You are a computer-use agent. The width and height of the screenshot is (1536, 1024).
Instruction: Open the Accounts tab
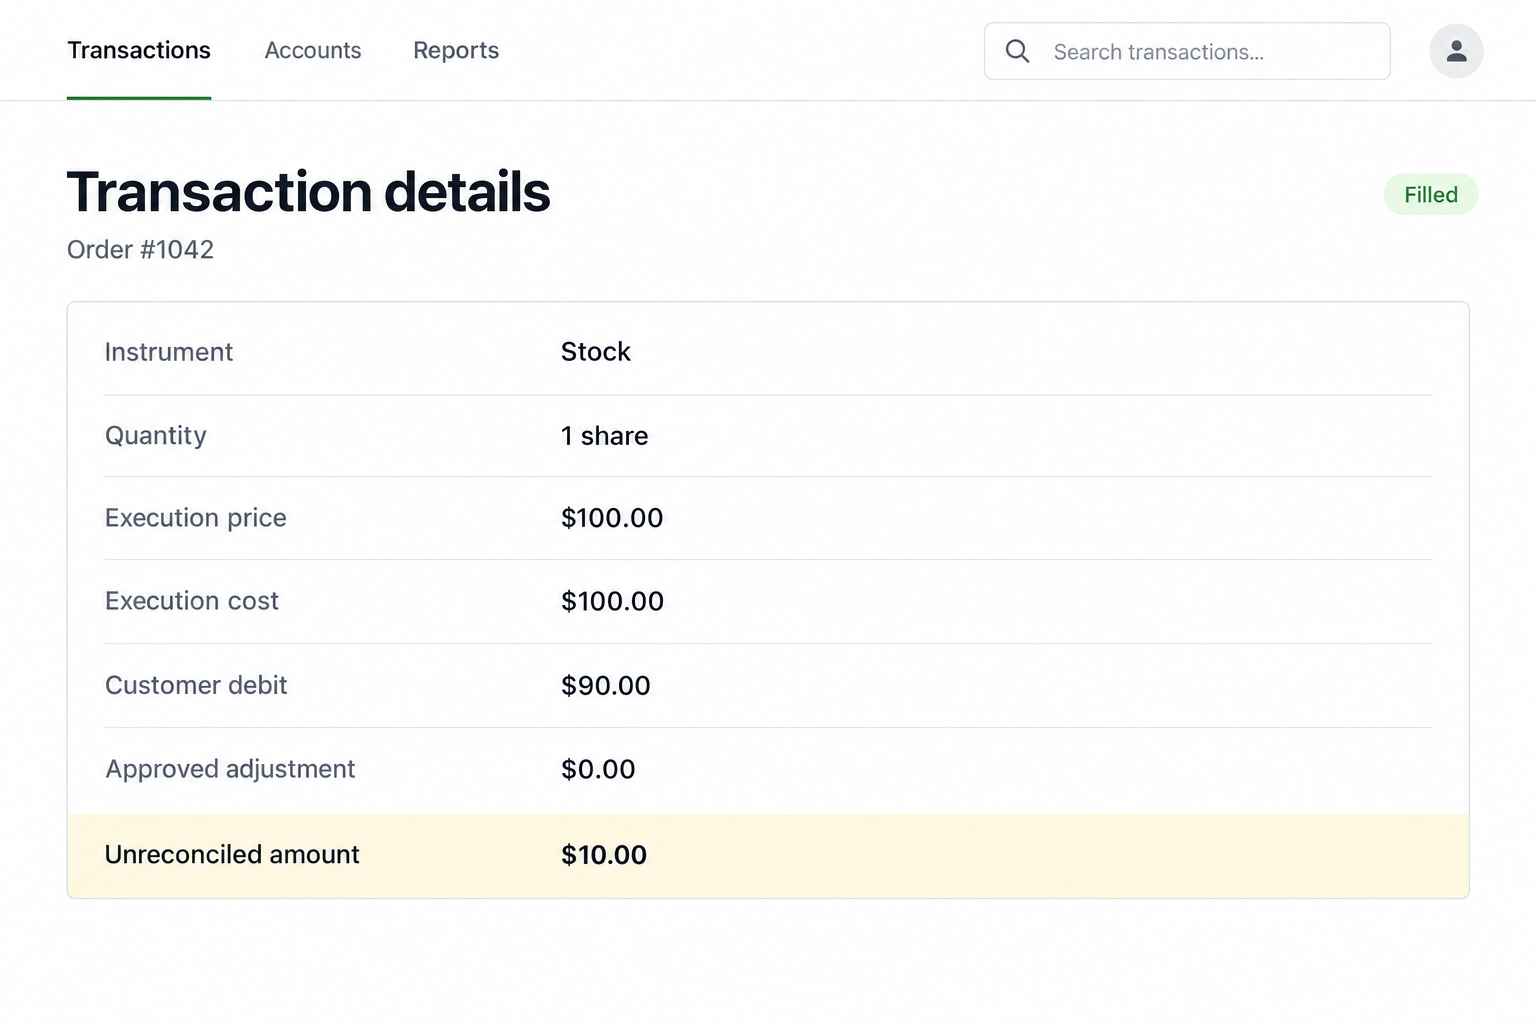[313, 50]
